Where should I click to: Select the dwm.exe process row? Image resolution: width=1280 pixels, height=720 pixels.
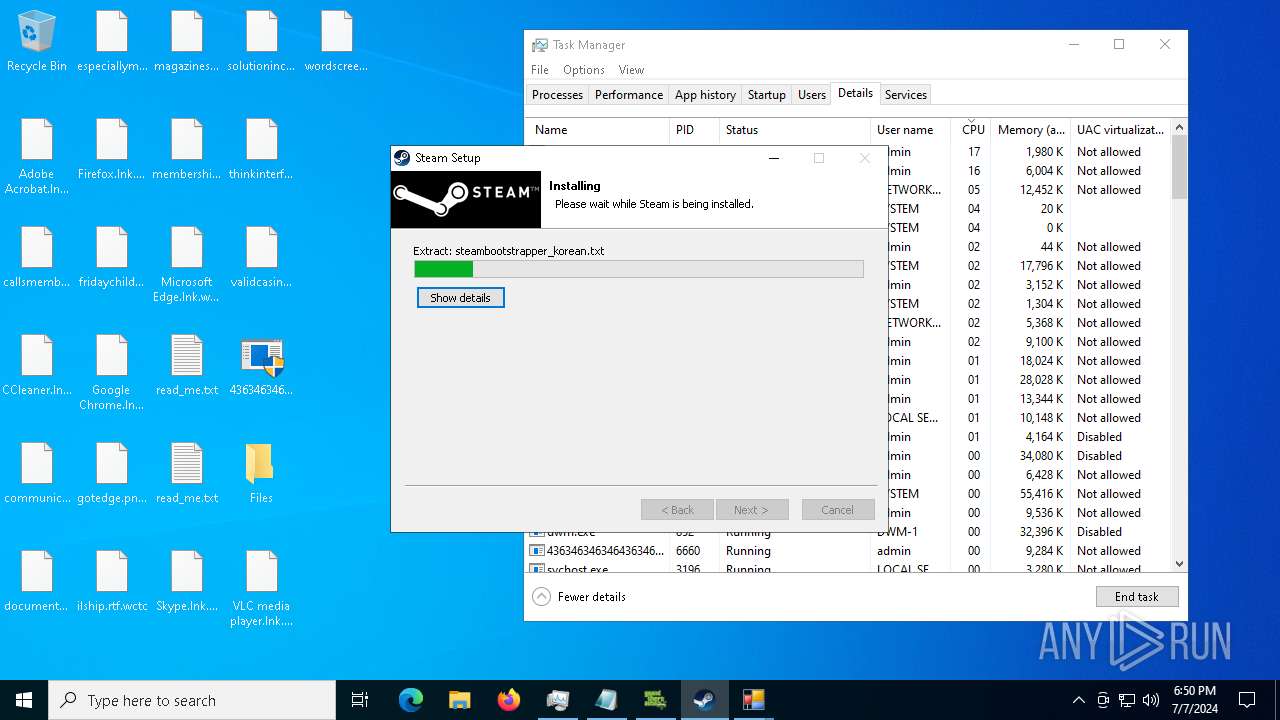click(848, 532)
